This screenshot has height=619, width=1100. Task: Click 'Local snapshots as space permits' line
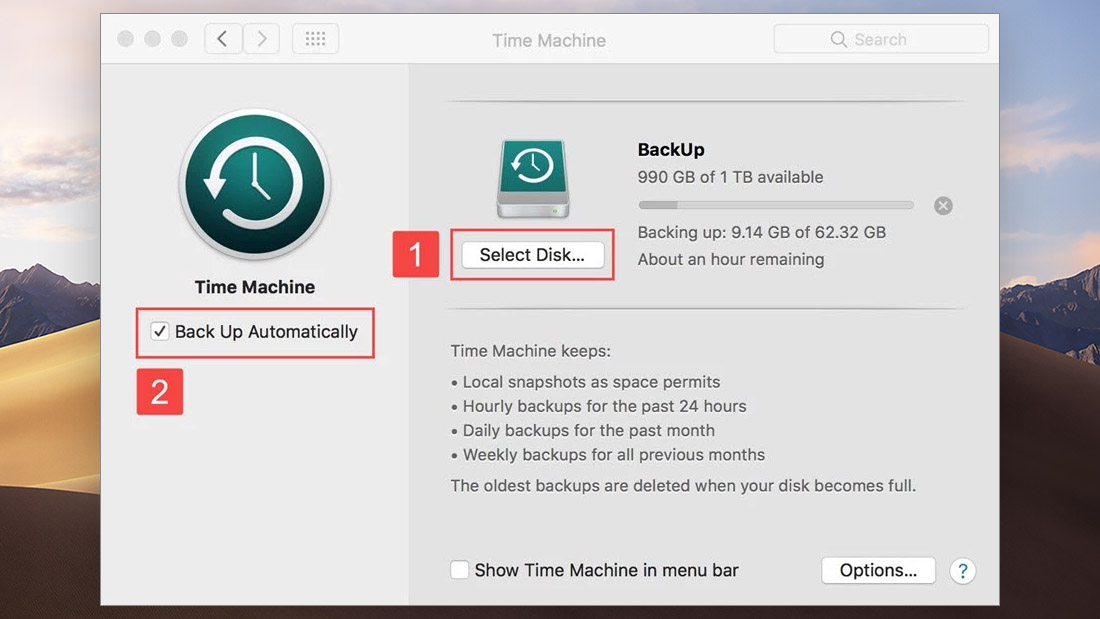coord(591,382)
